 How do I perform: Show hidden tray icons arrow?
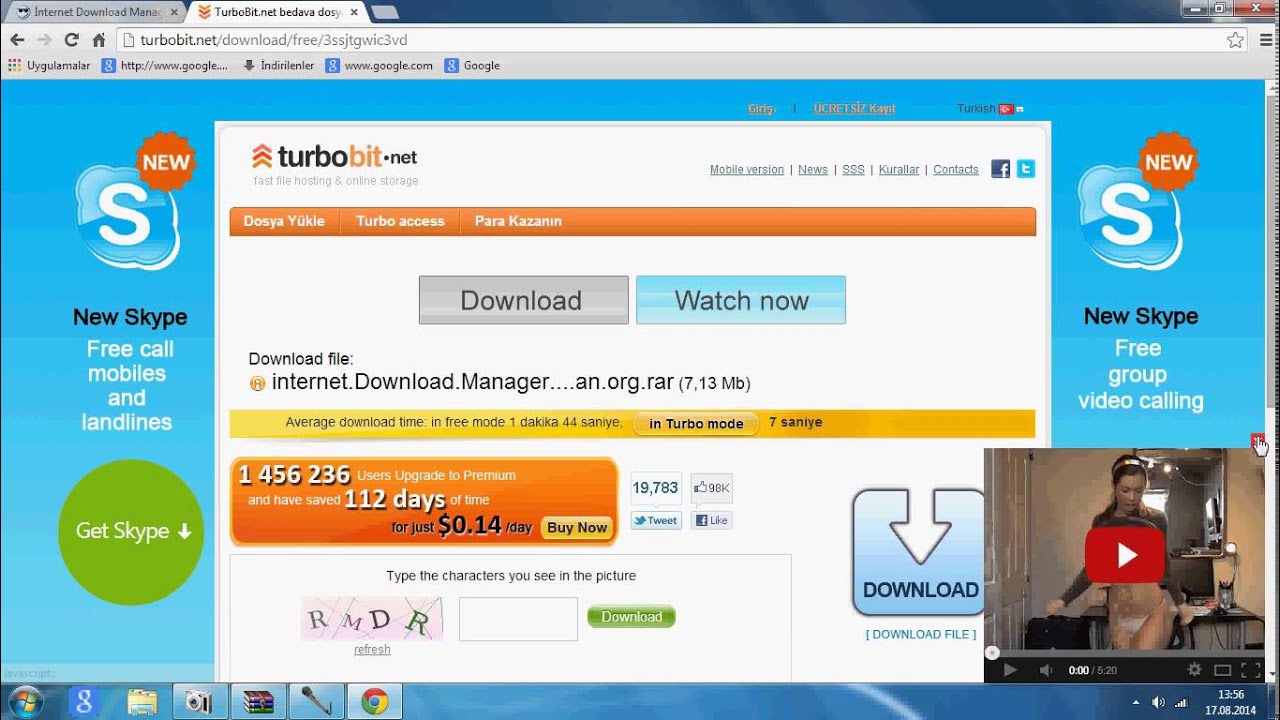[x=1137, y=702]
